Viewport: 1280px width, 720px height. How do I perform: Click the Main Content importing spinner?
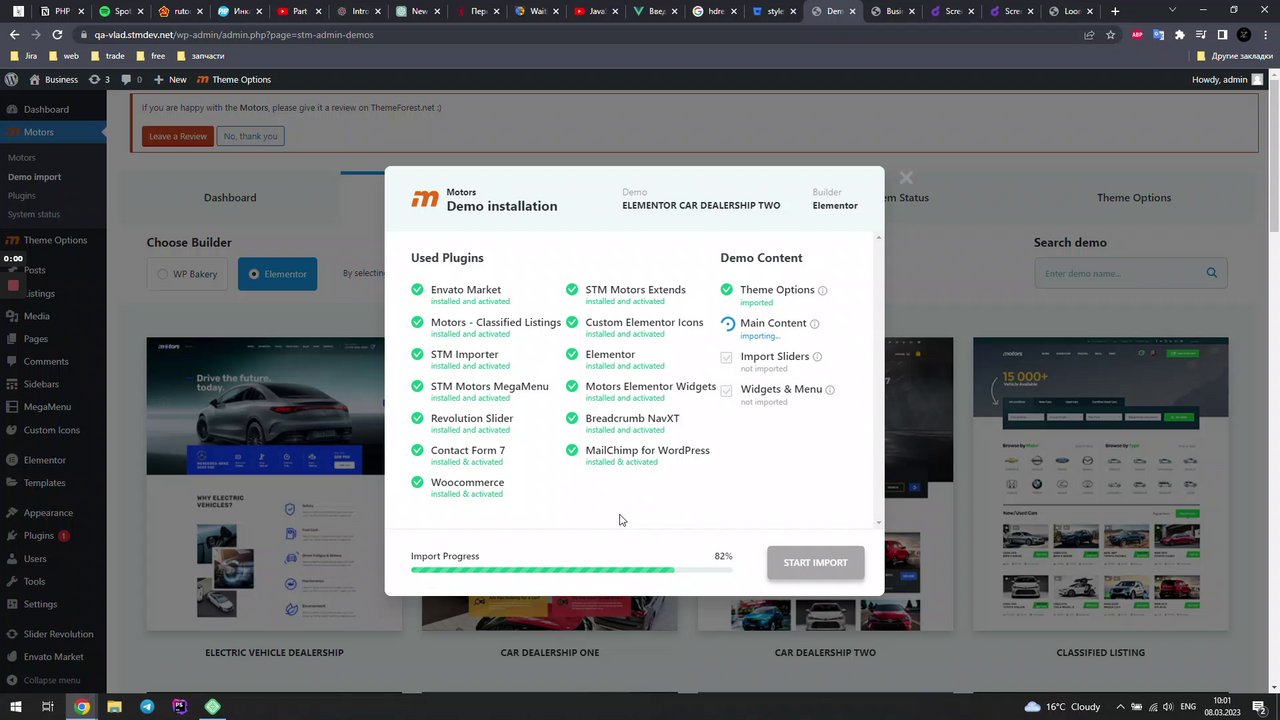coord(727,323)
